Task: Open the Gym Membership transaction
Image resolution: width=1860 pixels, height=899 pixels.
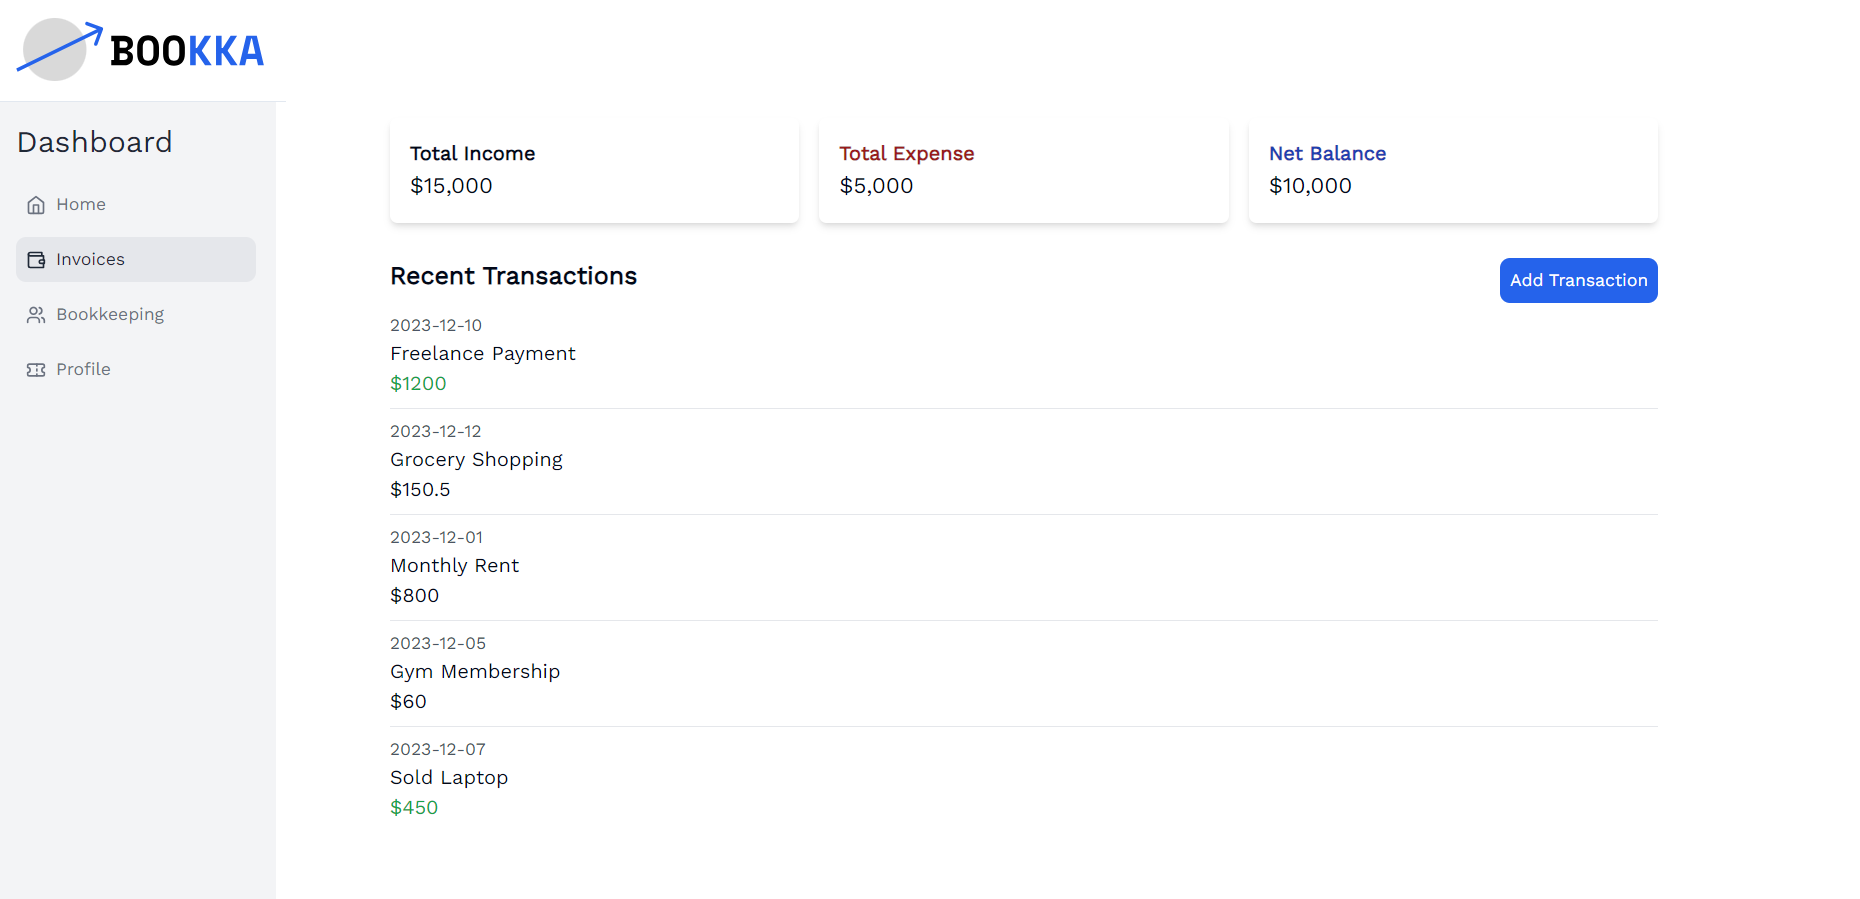Action: click(475, 672)
